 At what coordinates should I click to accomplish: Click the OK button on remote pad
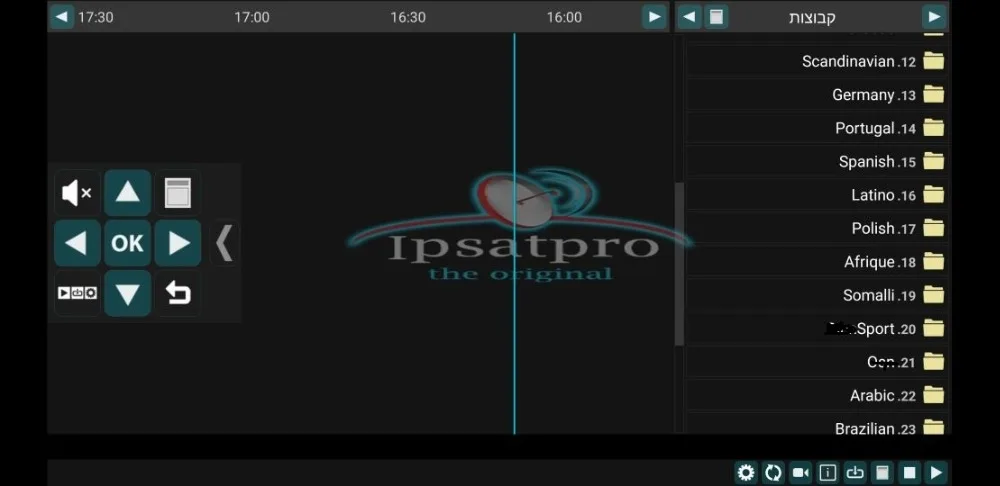(128, 243)
